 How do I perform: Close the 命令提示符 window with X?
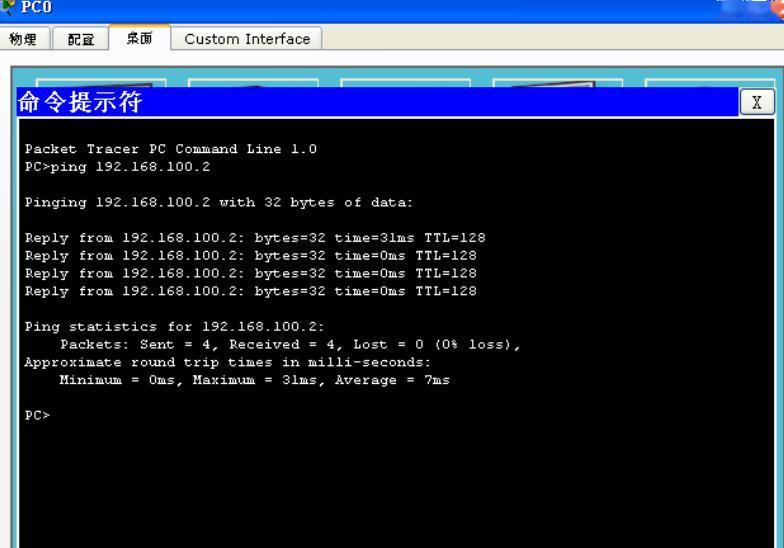756,102
